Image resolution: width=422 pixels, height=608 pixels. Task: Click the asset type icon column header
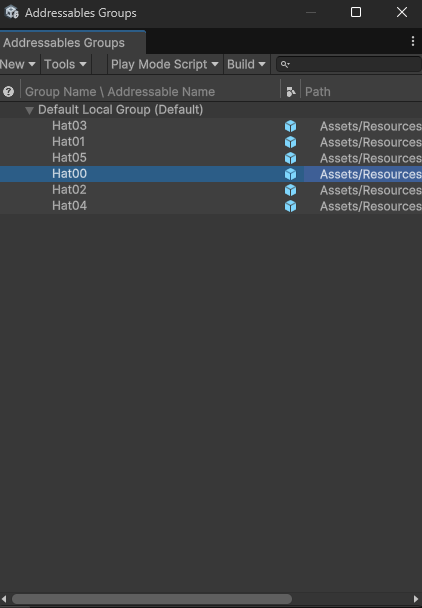point(291,92)
